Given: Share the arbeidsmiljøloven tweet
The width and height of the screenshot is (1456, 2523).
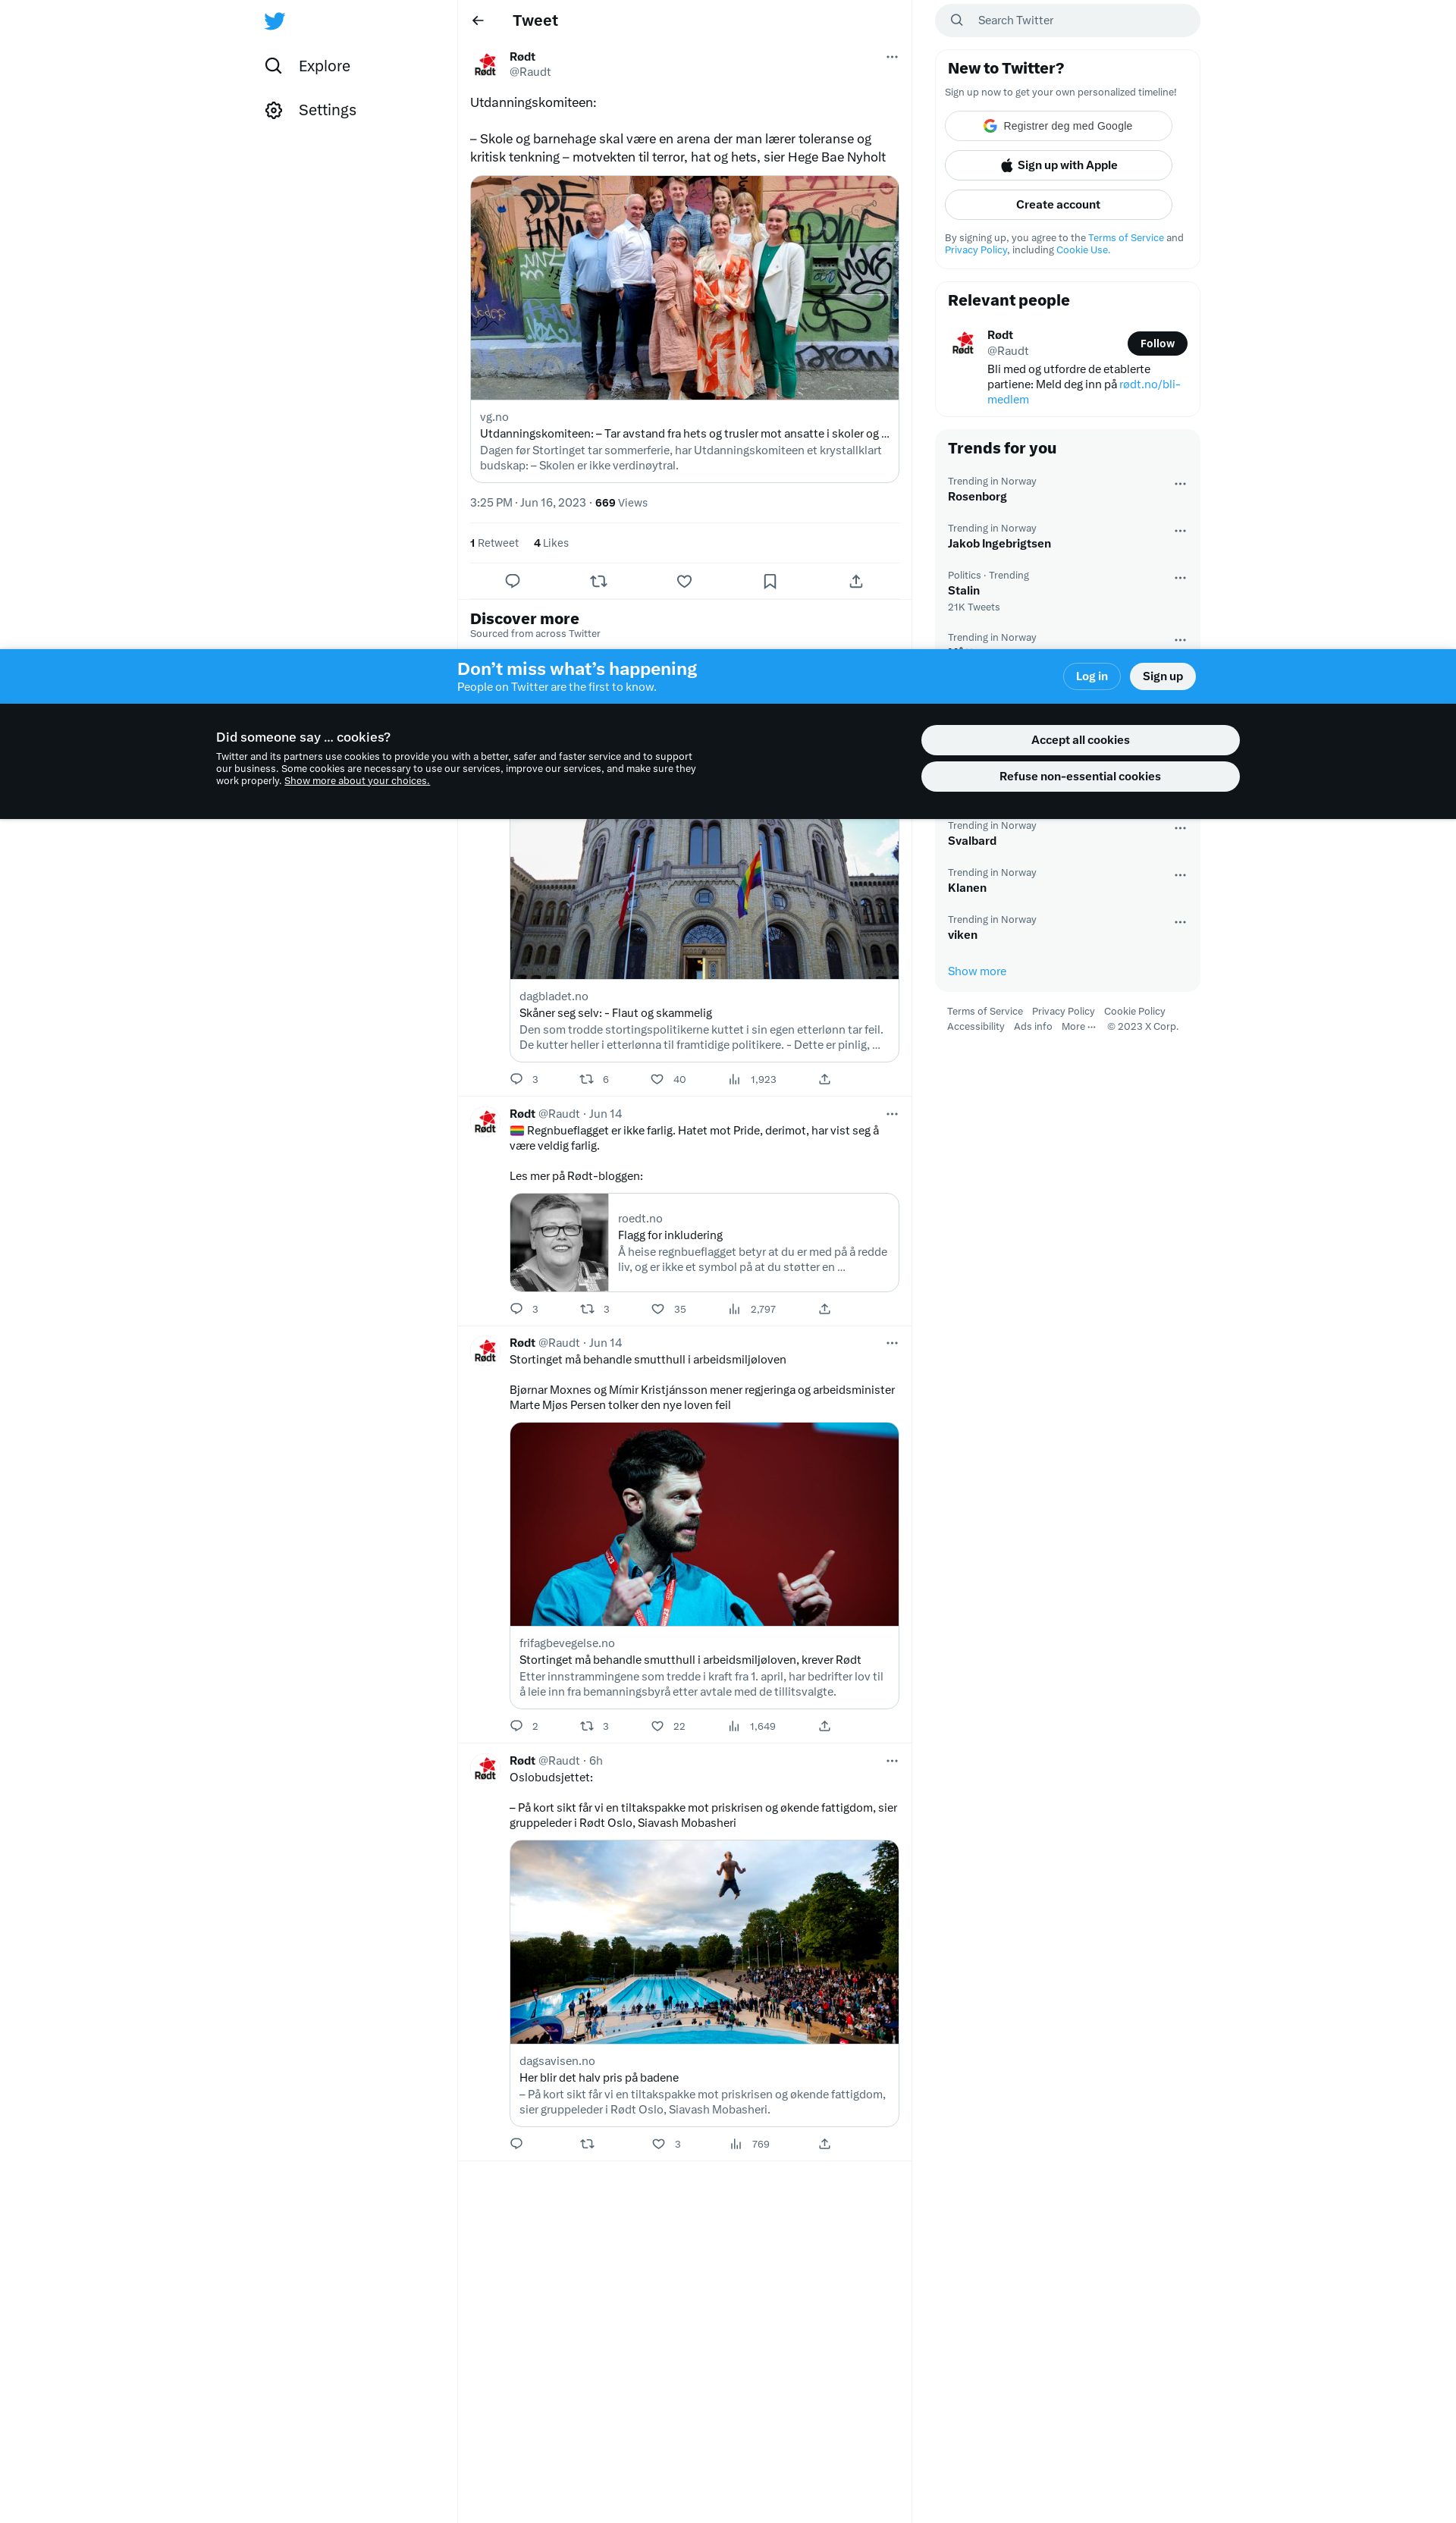Looking at the screenshot, I should pos(825,1726).
